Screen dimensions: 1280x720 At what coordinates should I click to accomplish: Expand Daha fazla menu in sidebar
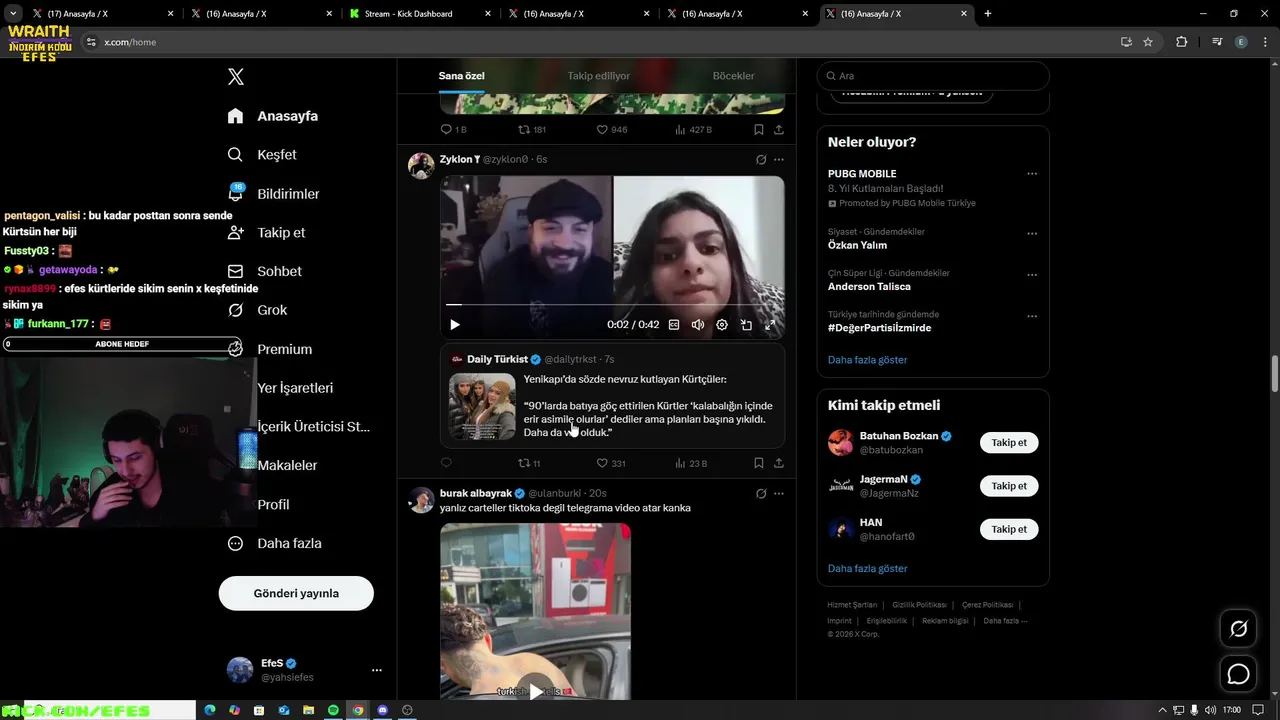tap(274, 543)
